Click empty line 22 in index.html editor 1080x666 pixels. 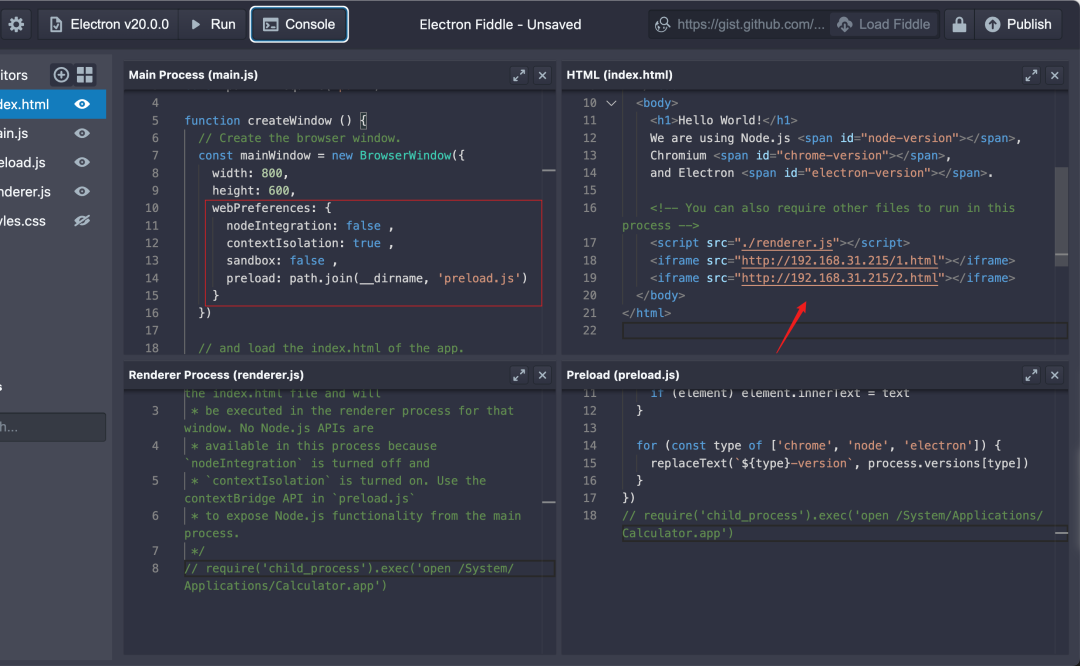tap(844, 331)
